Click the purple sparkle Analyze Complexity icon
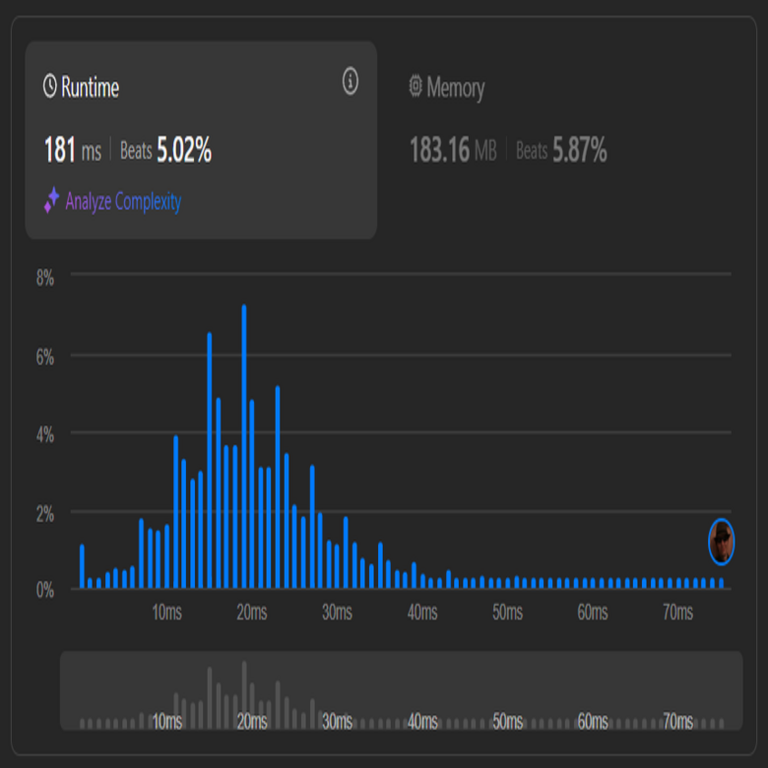Viewport: 768px width, 768px height. (51, 201)
